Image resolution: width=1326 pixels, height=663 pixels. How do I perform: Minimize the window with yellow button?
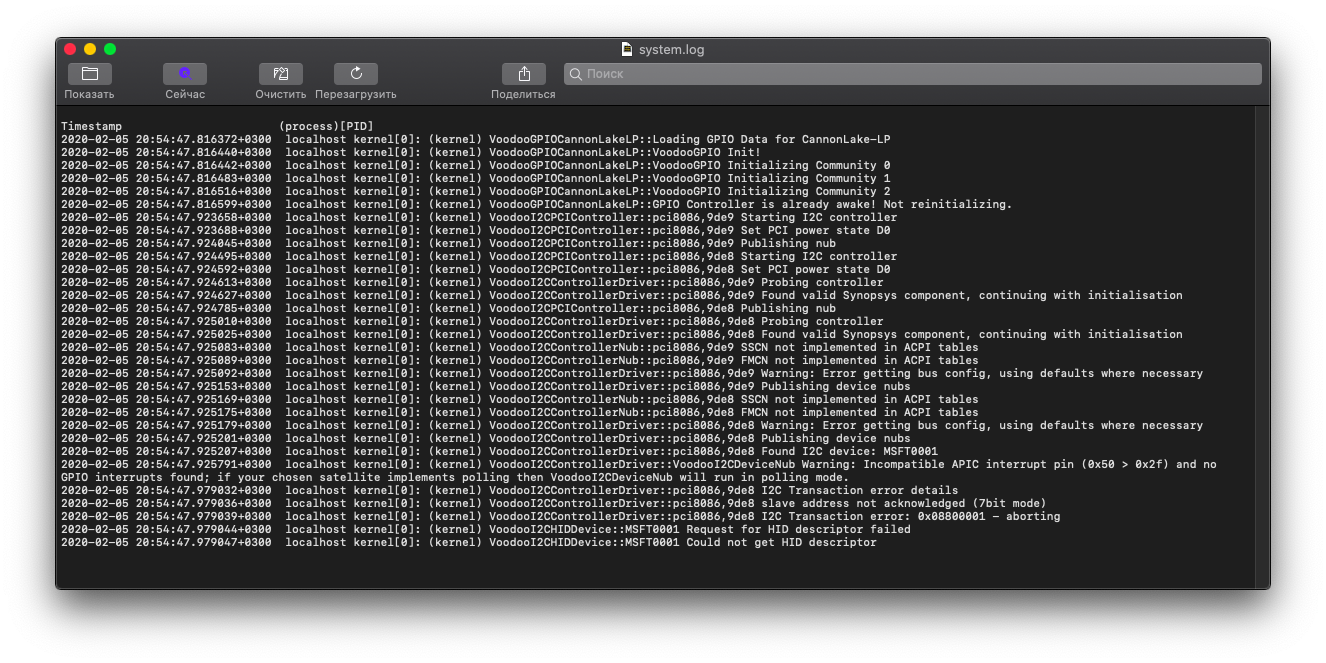point(90,49)
